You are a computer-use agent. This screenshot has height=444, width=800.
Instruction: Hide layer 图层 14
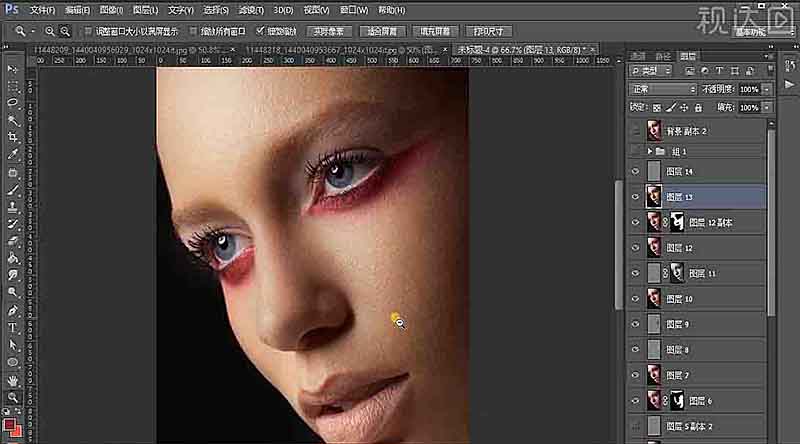click(635, 172)
